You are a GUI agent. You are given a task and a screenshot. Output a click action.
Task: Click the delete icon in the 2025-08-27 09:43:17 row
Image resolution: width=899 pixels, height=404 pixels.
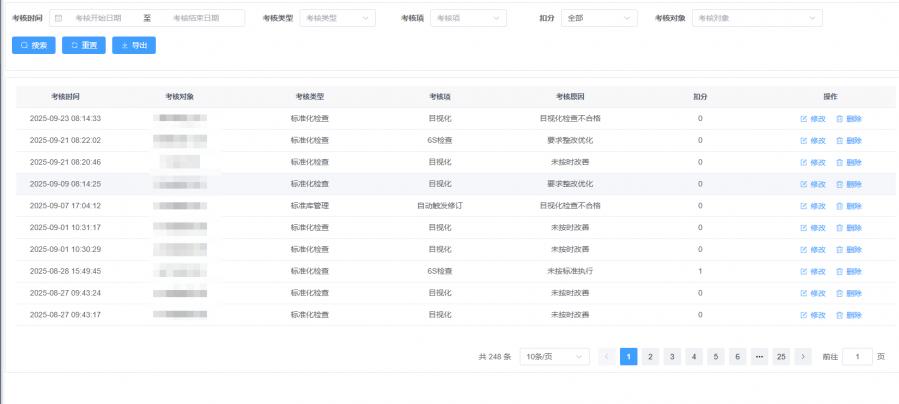[x=840, y=315]
